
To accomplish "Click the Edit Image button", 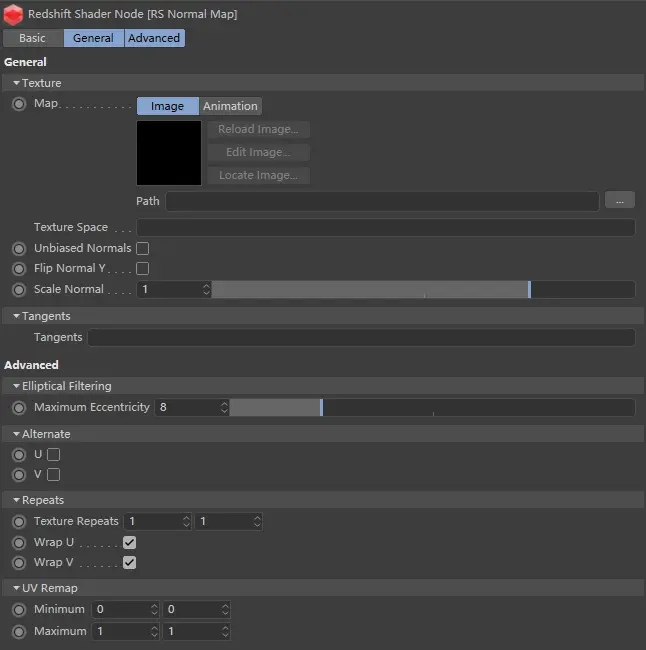I will (x=258, y=152).
